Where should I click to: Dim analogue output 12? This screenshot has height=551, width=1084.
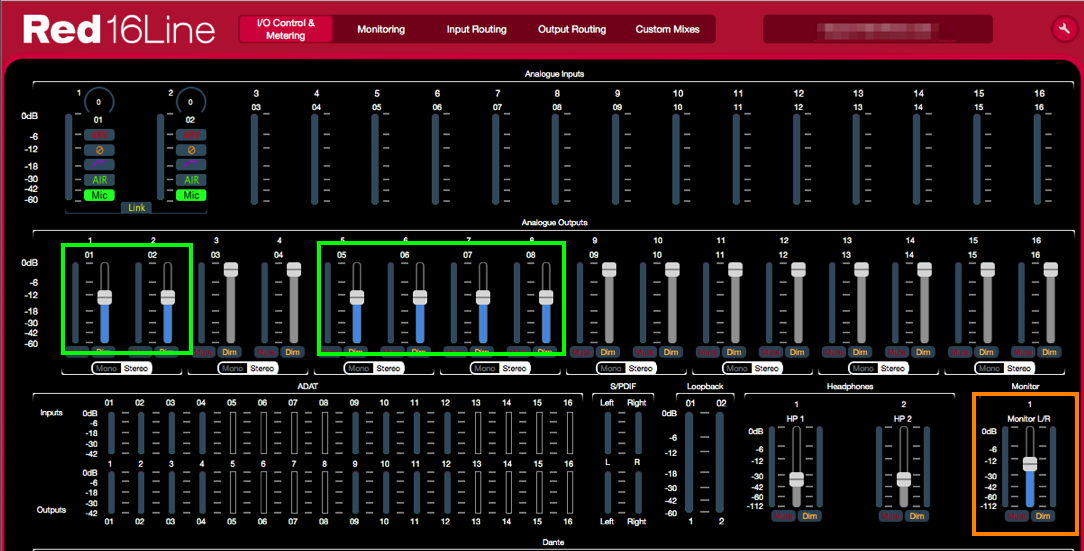pos(797,352)
